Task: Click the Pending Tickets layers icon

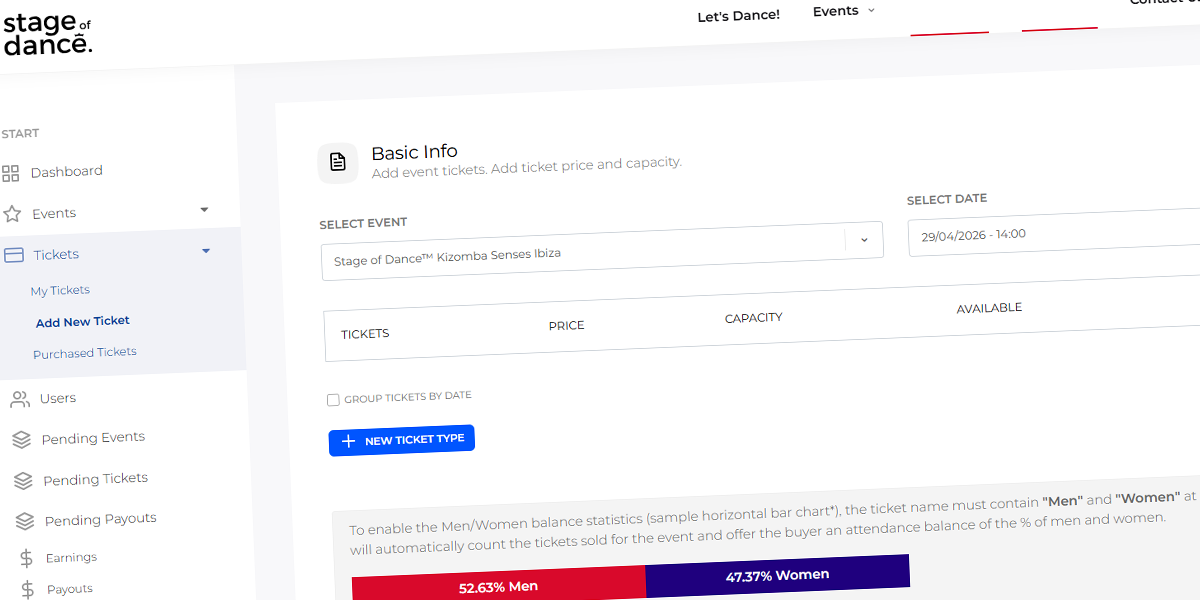Action: 23,481
